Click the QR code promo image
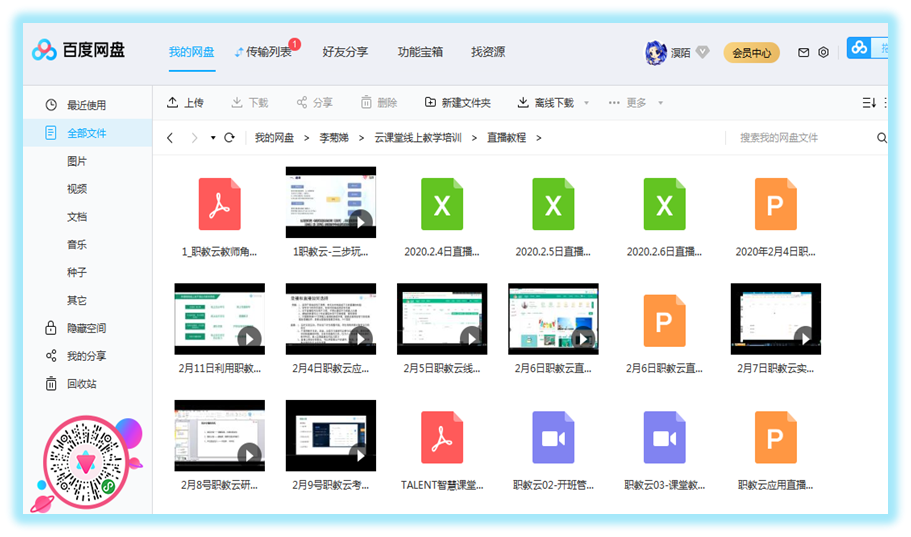 (86, 463)
